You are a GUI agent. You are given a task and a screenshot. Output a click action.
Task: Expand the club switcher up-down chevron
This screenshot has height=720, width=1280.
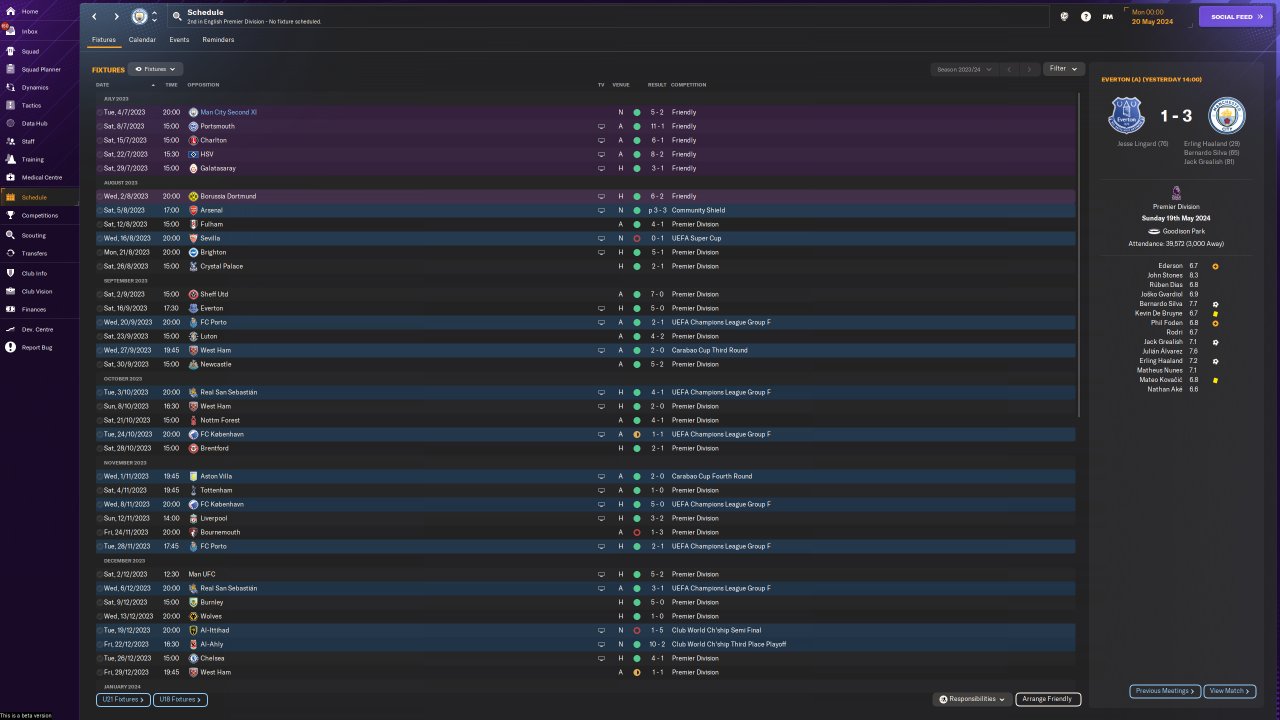click(154, 17)
